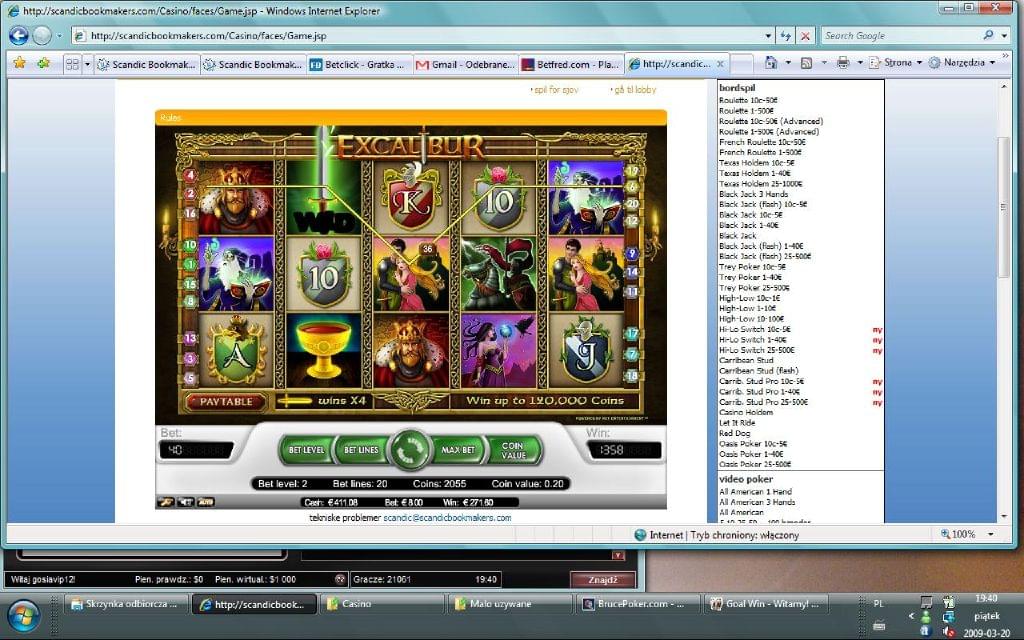Open the tab list dropdown arrow beside Quick Tabs
The height and width of the screenshot is (640, 1024).
coord(88,64)
